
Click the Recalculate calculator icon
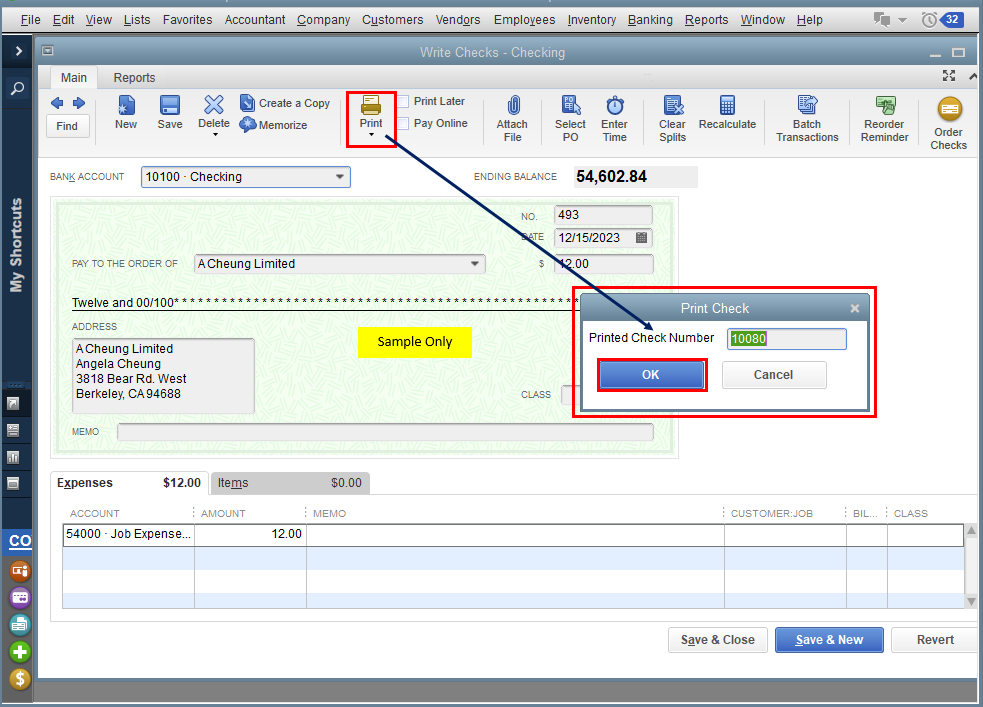[x=727, y=106]
